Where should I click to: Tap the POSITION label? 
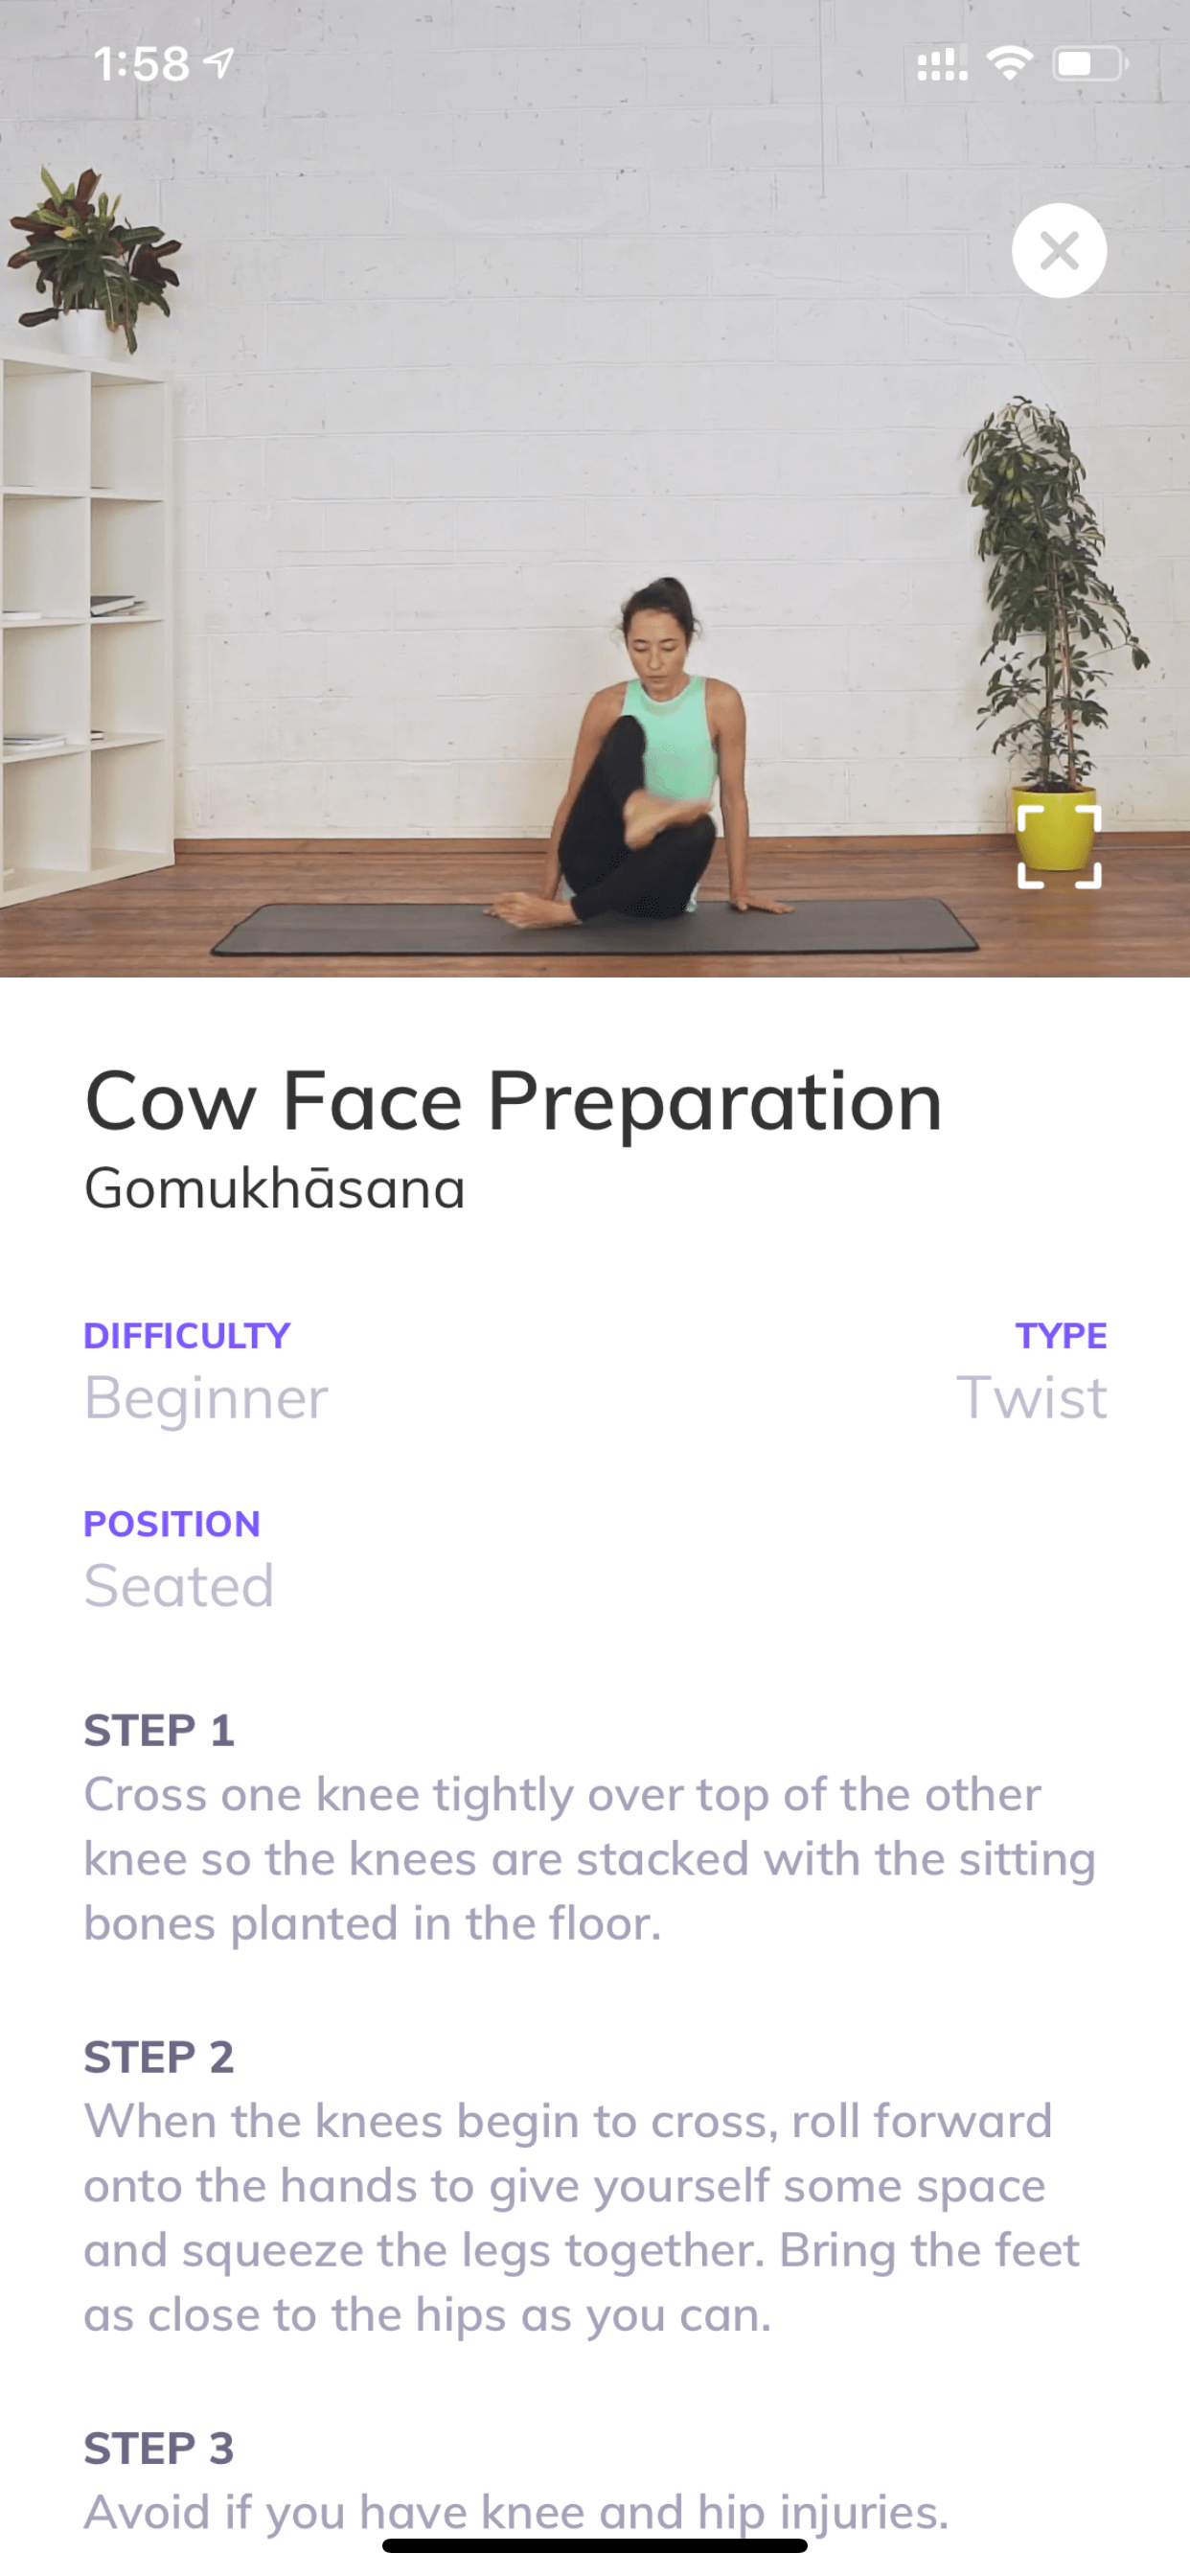tap(172, 1523)
